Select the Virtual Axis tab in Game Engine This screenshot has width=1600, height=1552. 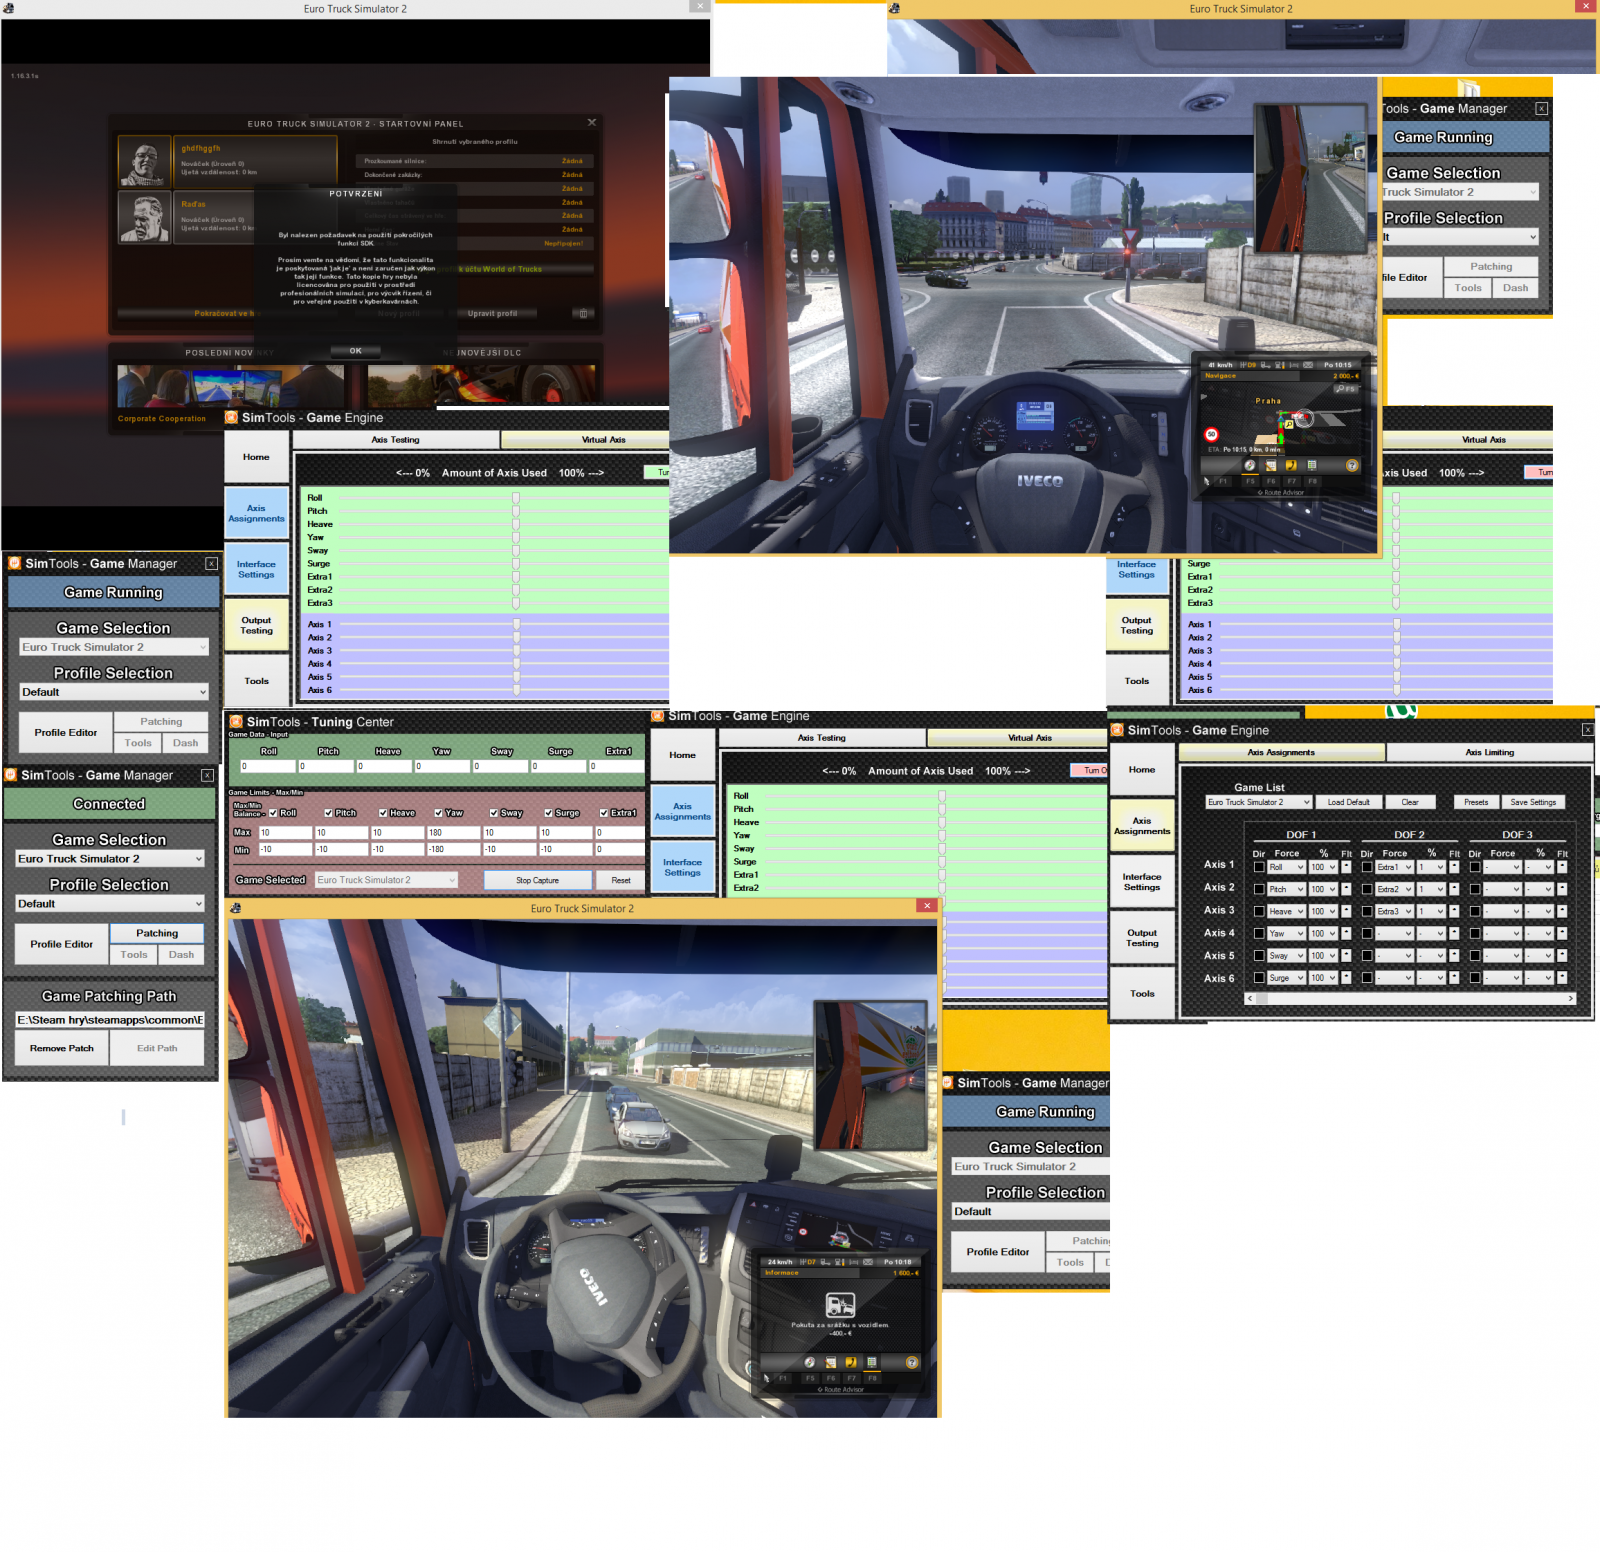(x=1029, y=738)
